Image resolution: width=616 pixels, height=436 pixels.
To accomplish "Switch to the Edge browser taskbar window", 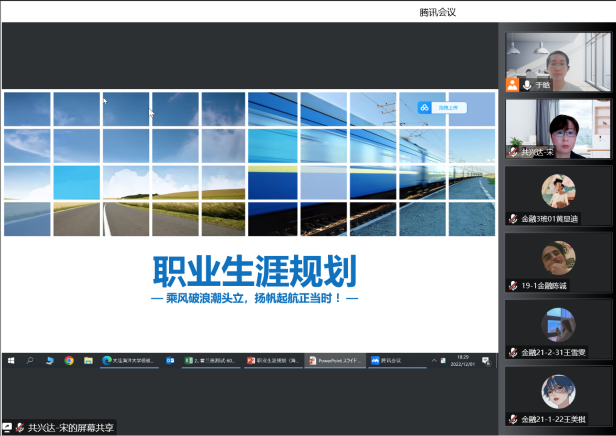I will pos(128,360).
